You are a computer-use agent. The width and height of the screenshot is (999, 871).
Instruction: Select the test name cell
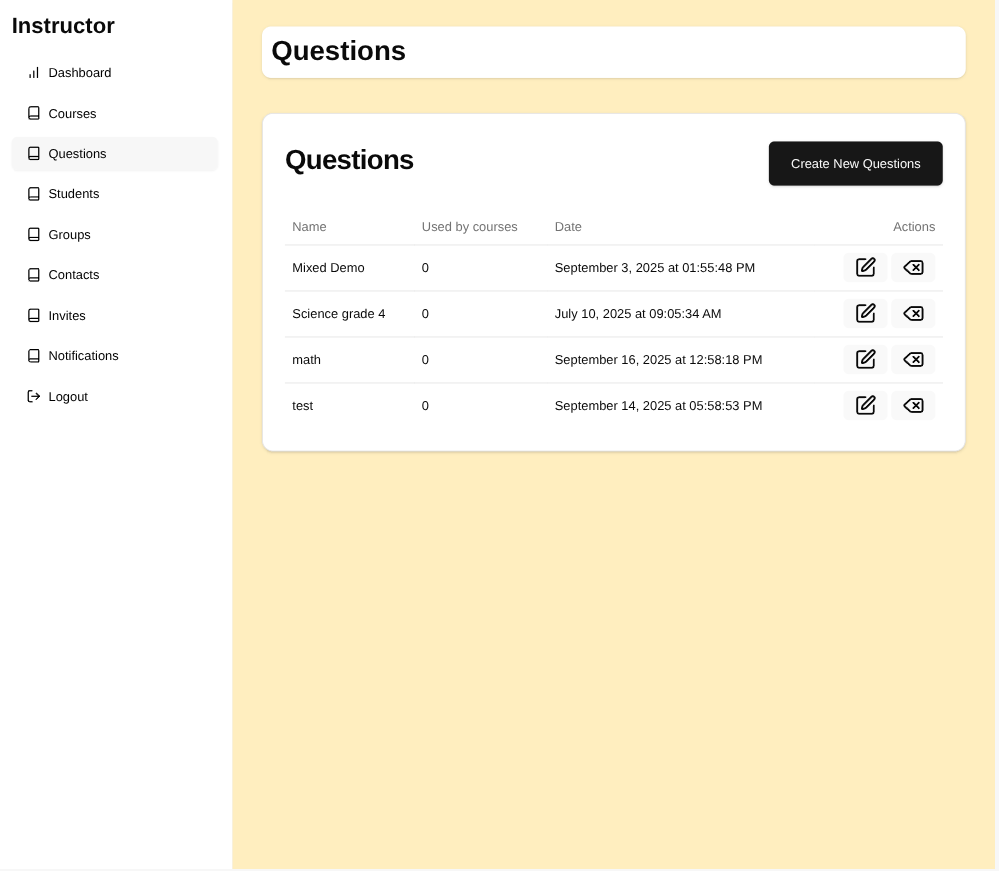pyautogui.click(x=304, y=407)
